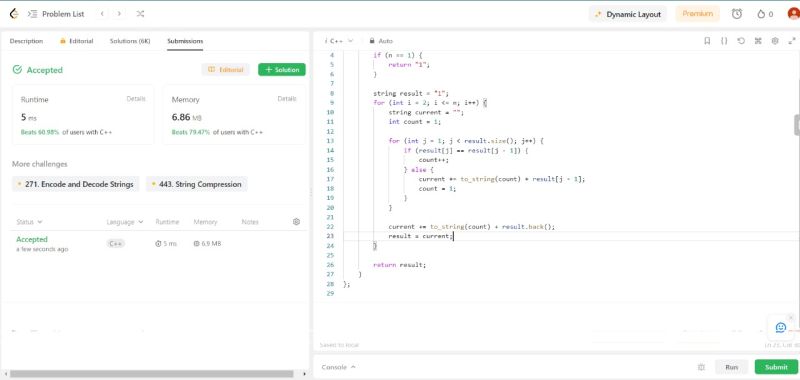
Task: Switch to the Description tab
Action: click(26, 41)
